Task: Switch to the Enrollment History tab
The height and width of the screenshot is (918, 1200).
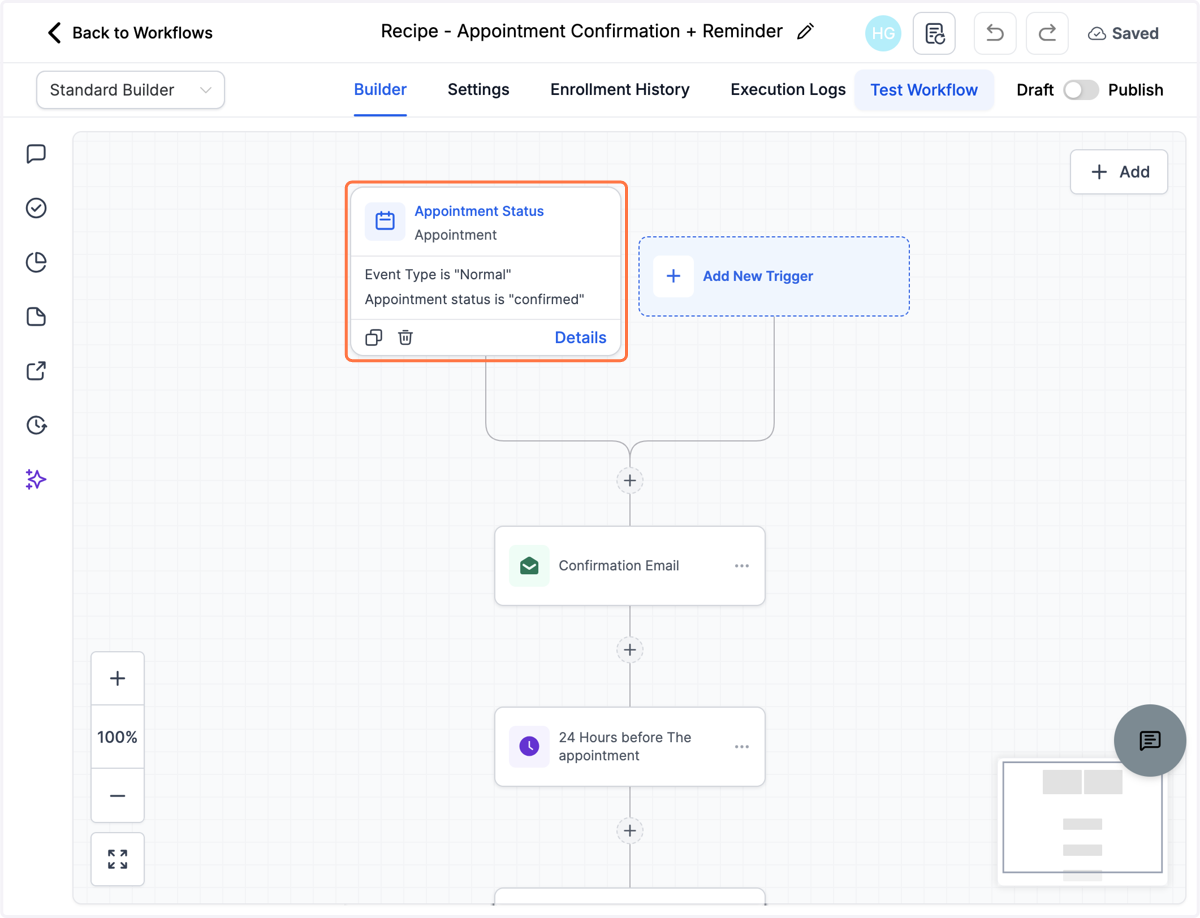Action: 620,90
